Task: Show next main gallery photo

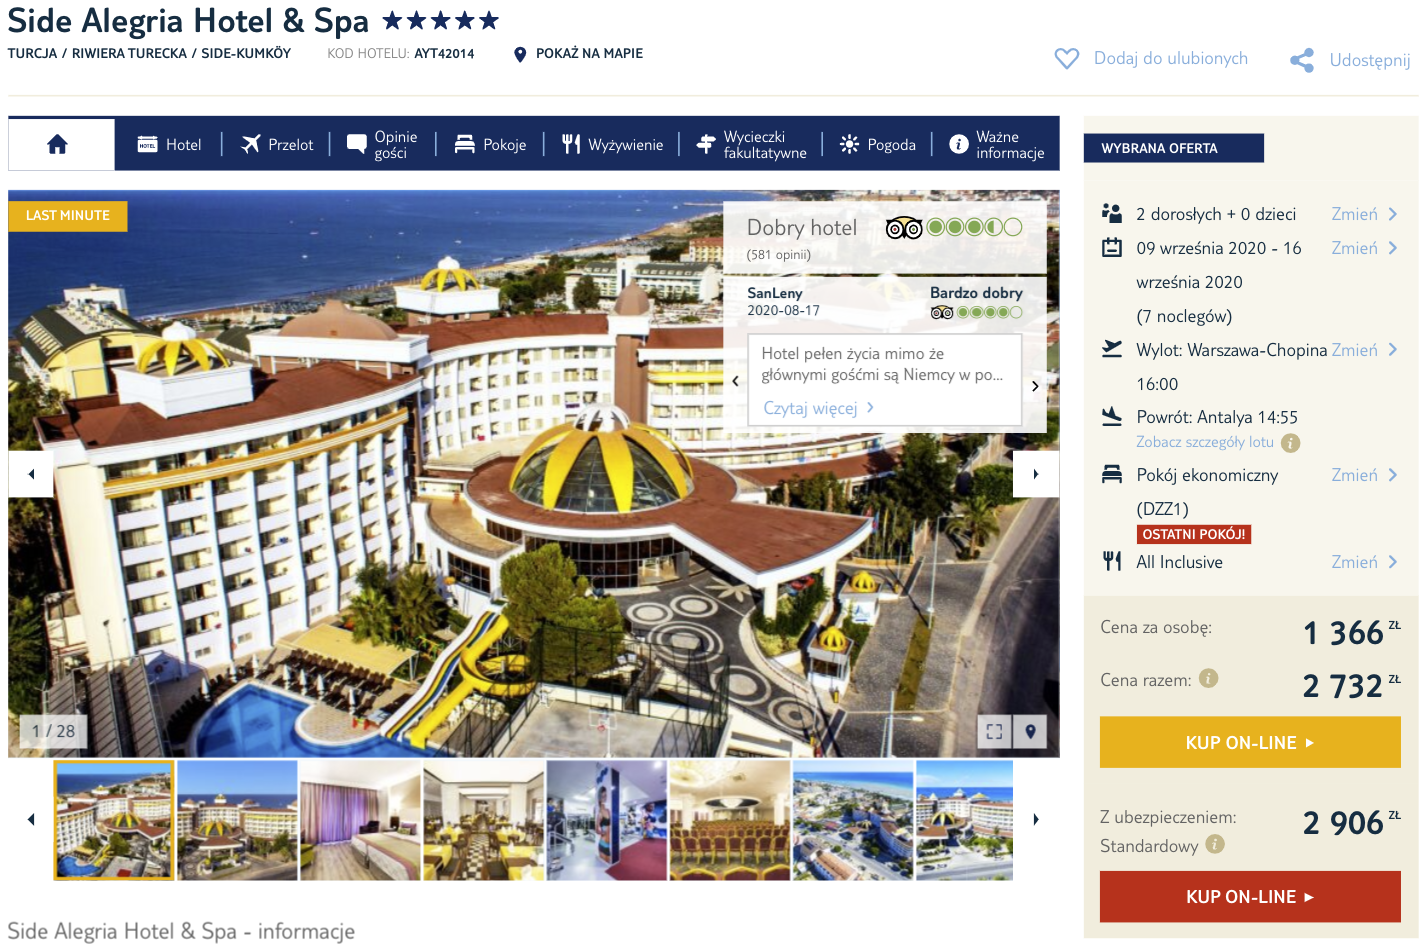Action: 1036,474
